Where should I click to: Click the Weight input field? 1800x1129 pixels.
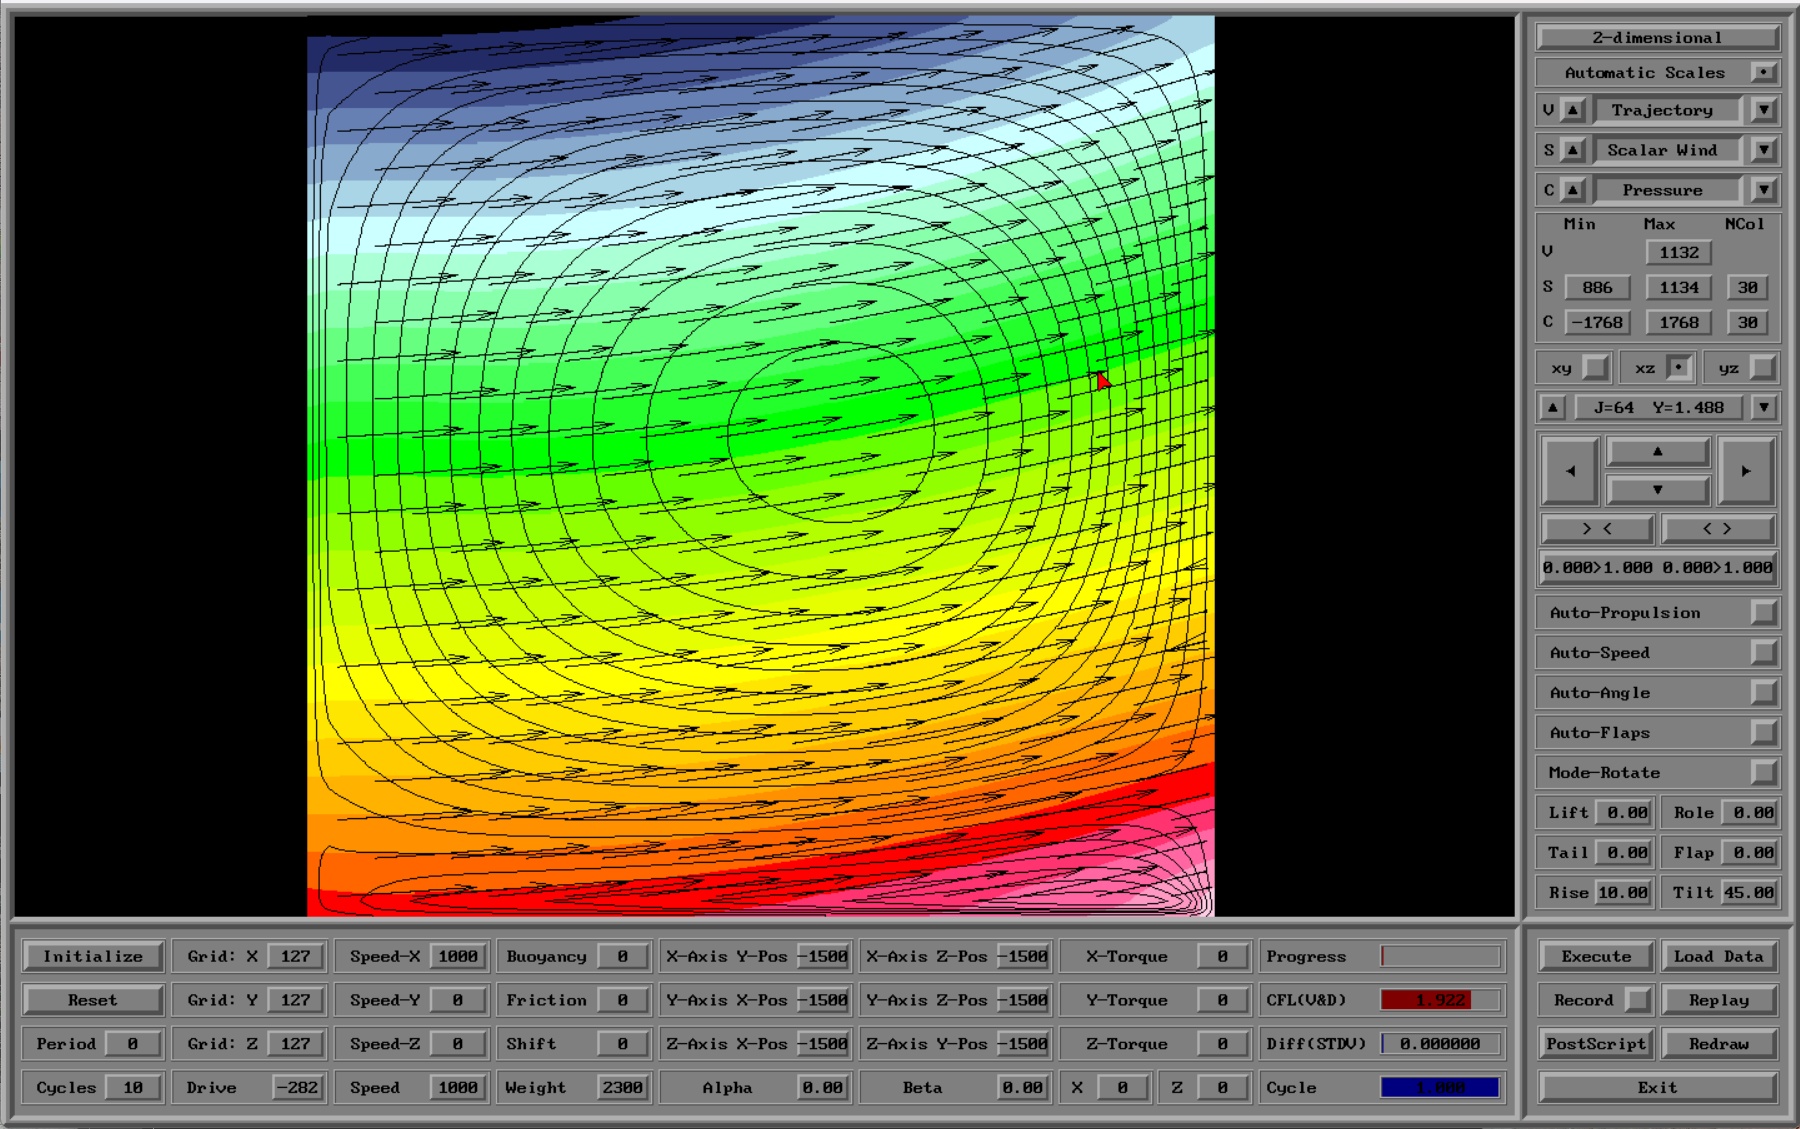click(x=621, y=1087)
